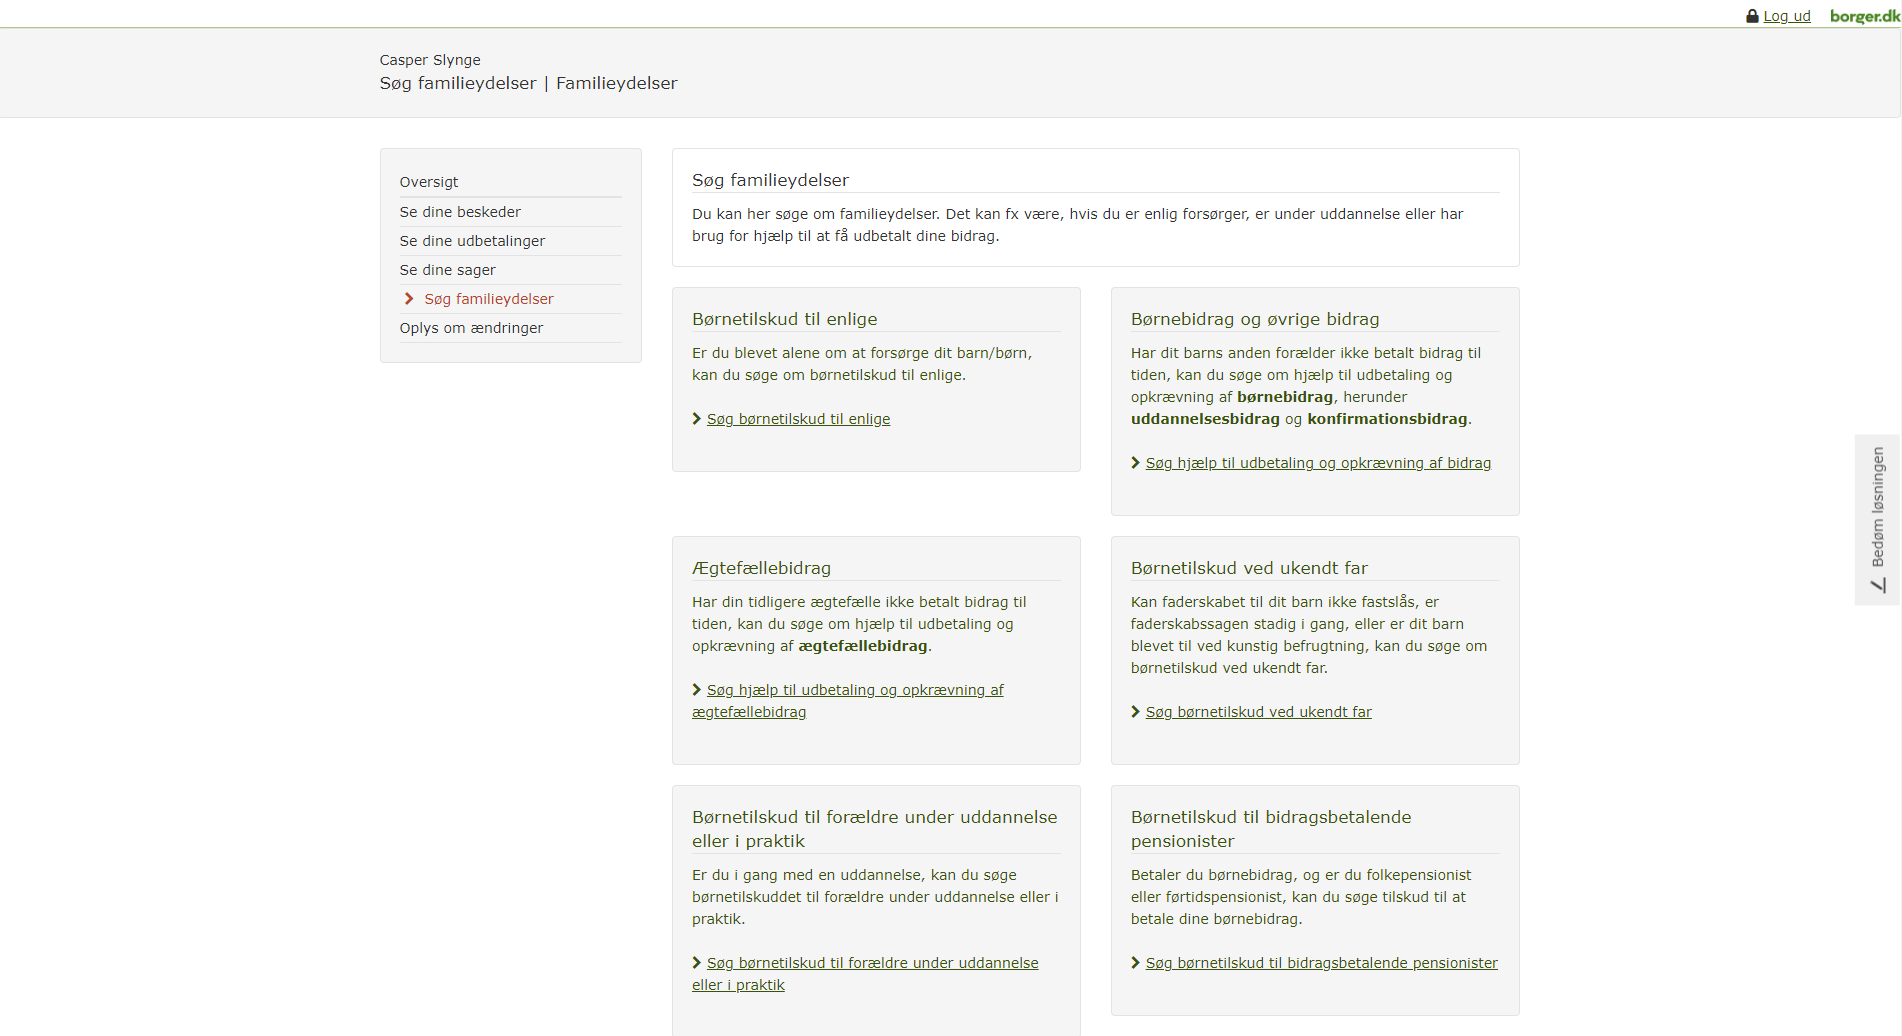Click chevron before Søg børnetilskud til enlige
Screen dimensions: 1902x1036
[x=697, y=419]
